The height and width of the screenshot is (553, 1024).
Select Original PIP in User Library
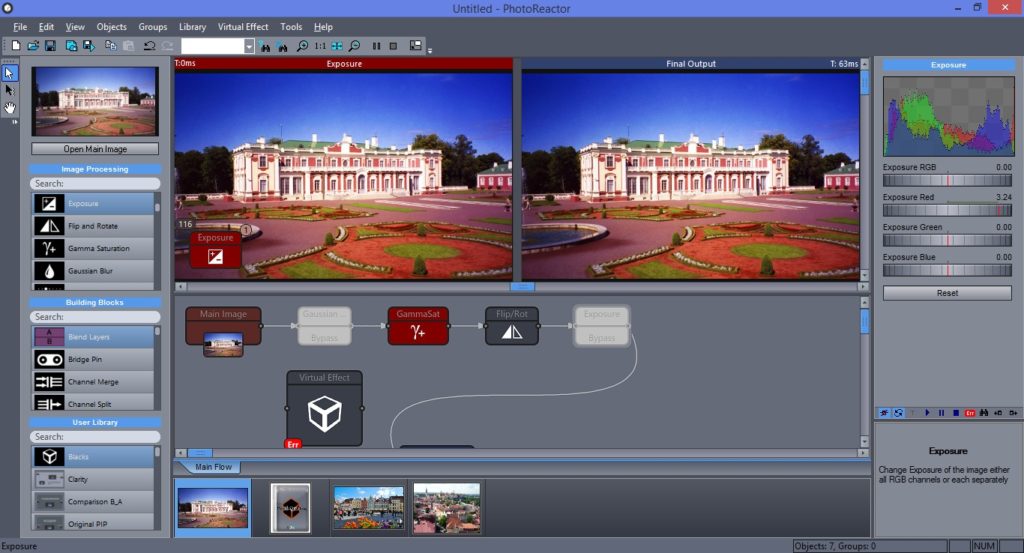point(93,523)
